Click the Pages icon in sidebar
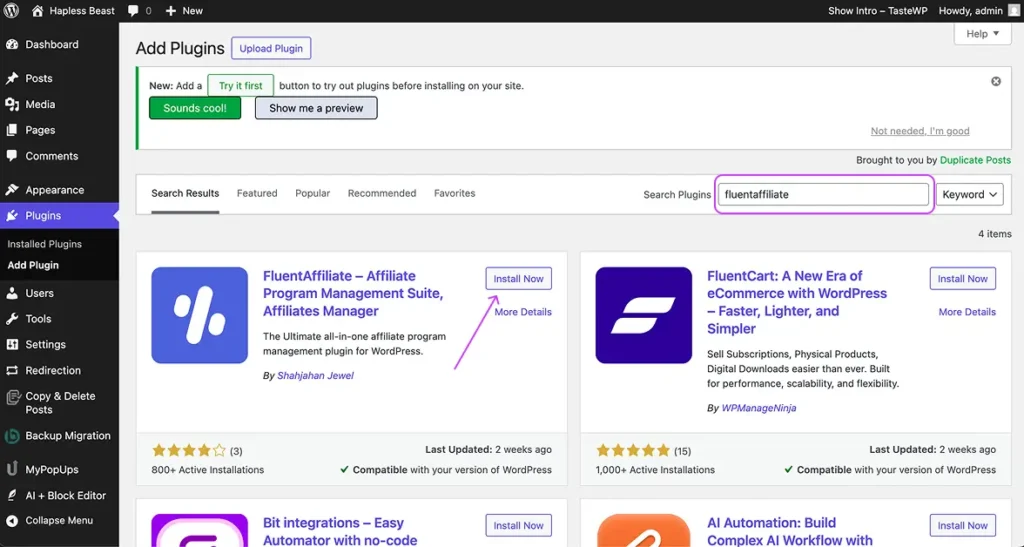Viewport: 1024px width, 547px height. point(12,130)
